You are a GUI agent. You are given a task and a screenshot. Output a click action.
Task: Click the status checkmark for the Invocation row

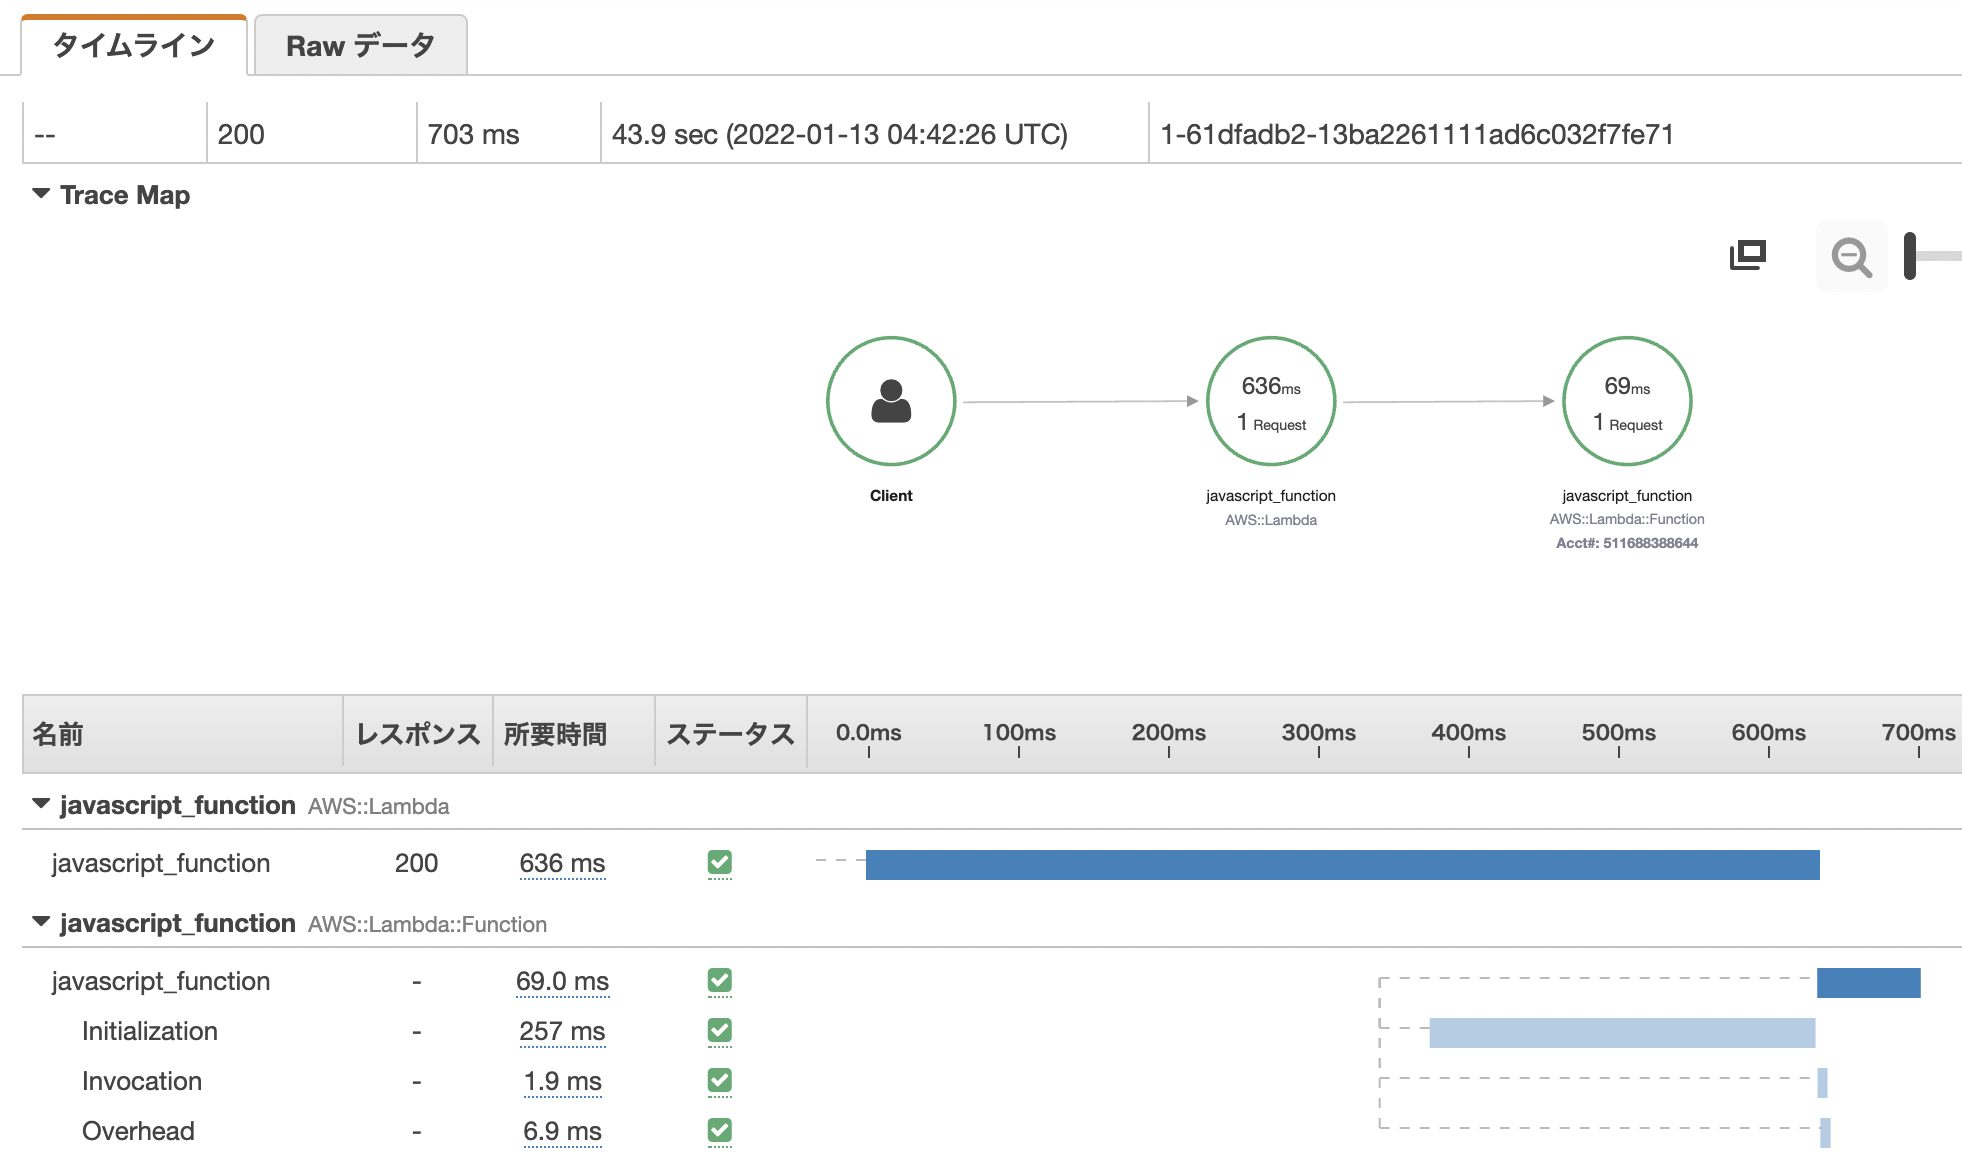tap(719, 1080)
